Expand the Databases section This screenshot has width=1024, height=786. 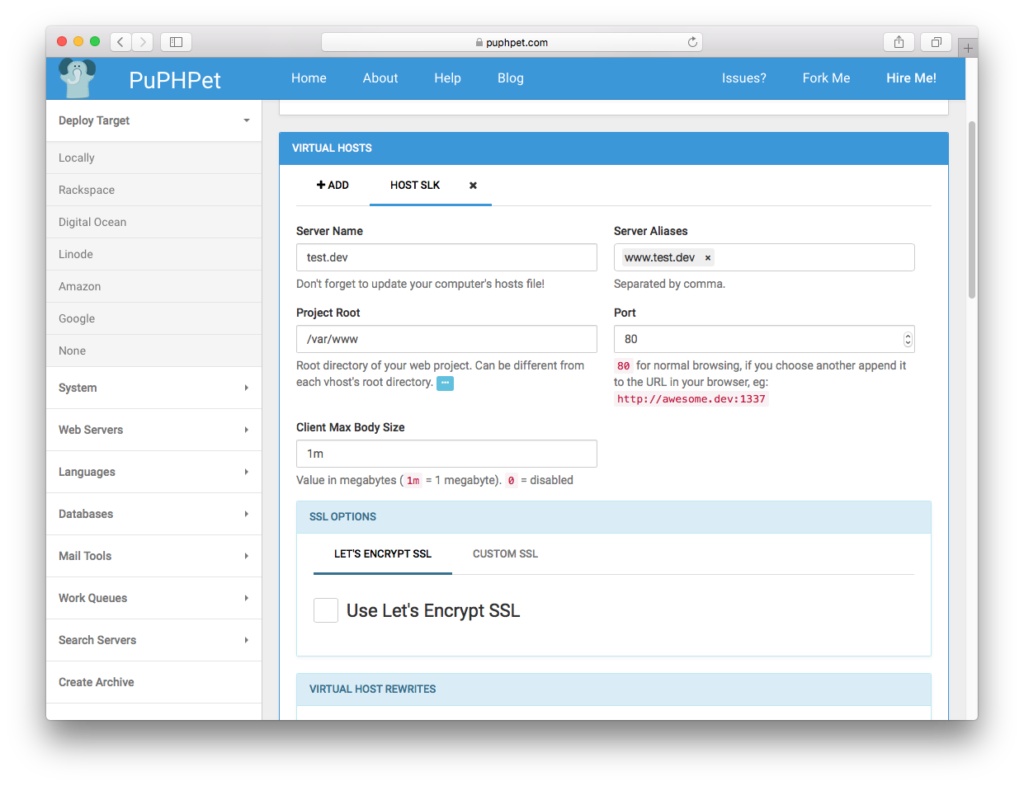154,514
